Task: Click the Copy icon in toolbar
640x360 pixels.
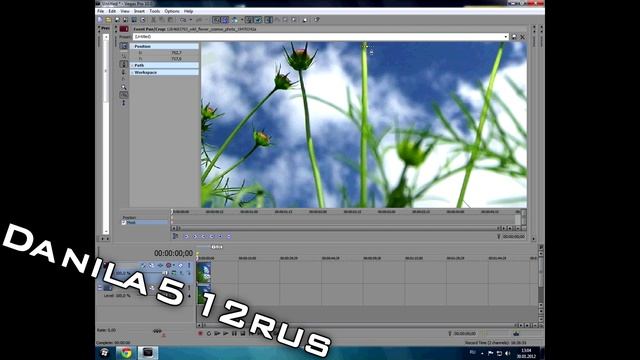Action: (162, 20)
